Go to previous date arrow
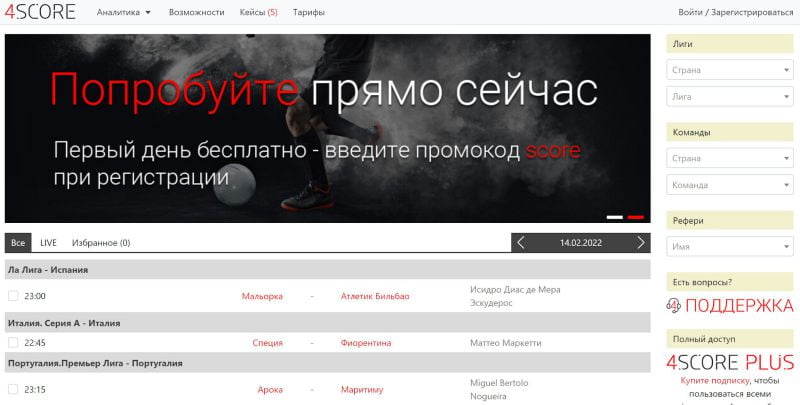Image resolution: width=800 pixels, height=405 pixels. pyautogui.click(x=520, y=243)
